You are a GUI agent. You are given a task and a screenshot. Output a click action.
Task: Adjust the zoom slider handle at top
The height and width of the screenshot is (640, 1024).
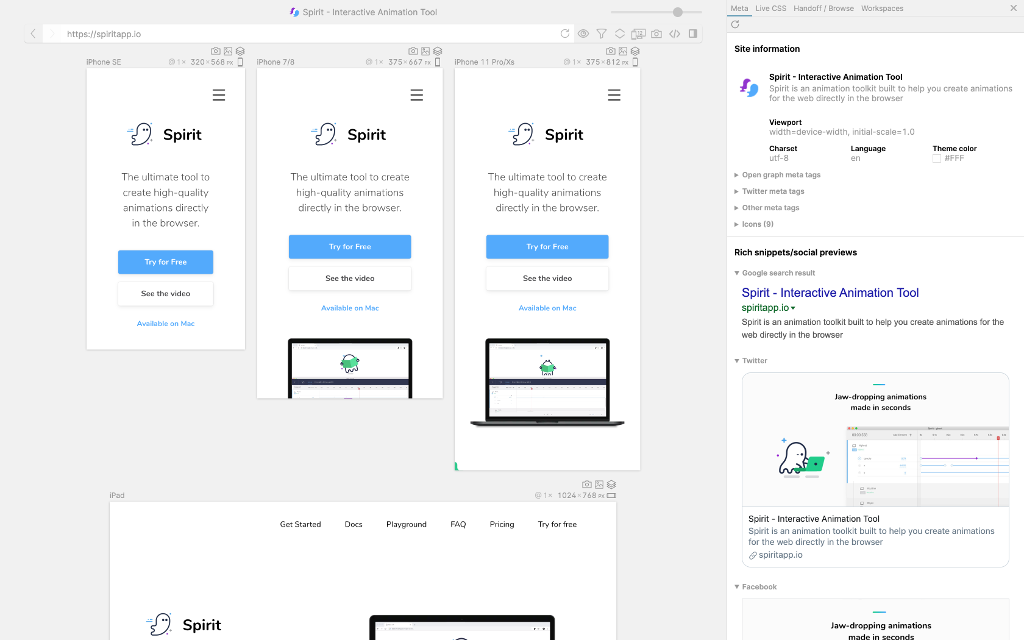coord(678,12)
